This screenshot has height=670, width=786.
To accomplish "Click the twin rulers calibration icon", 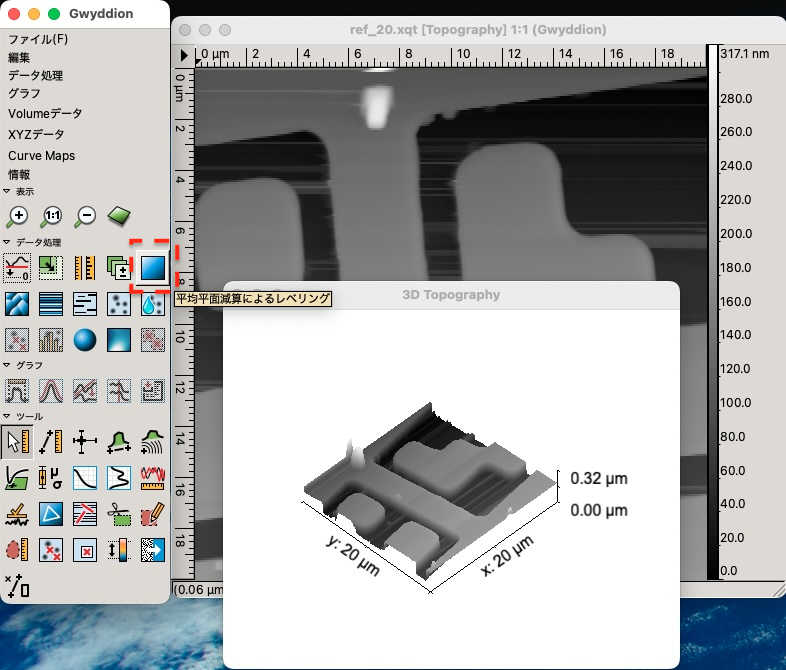I will tap(85, 267).
